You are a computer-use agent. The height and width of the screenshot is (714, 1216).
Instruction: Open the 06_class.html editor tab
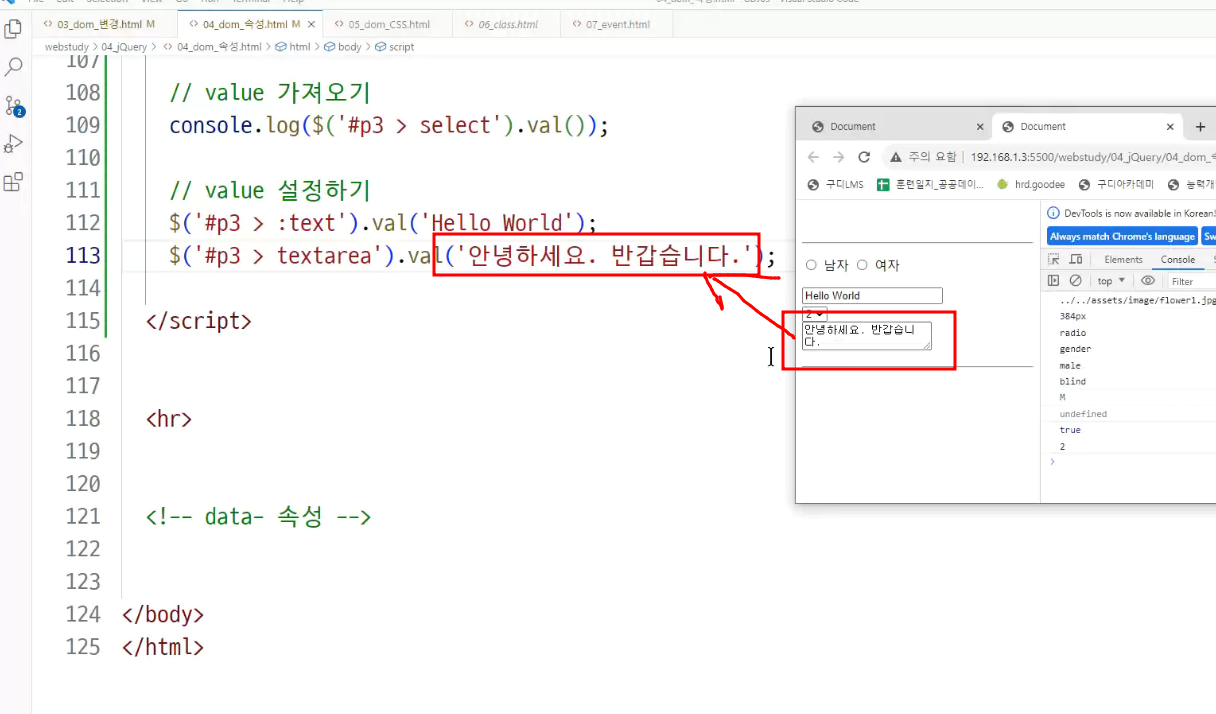(507, 24)
